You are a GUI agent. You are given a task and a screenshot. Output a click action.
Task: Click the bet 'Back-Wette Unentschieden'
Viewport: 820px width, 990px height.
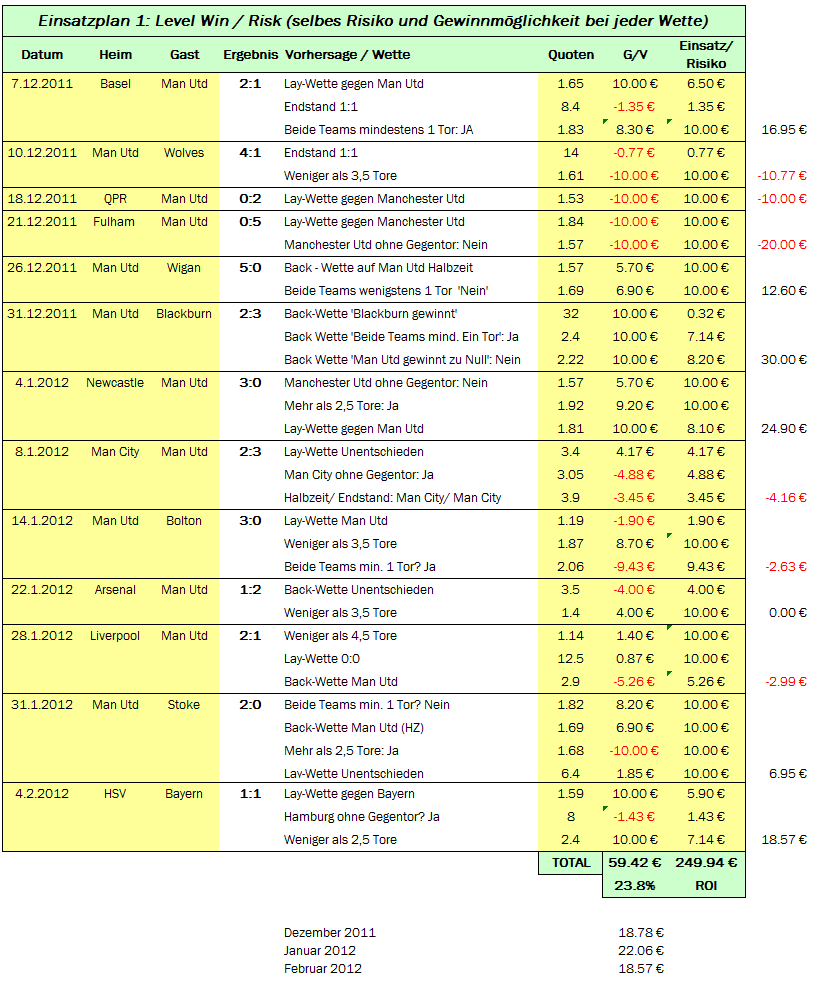point(359,590)
